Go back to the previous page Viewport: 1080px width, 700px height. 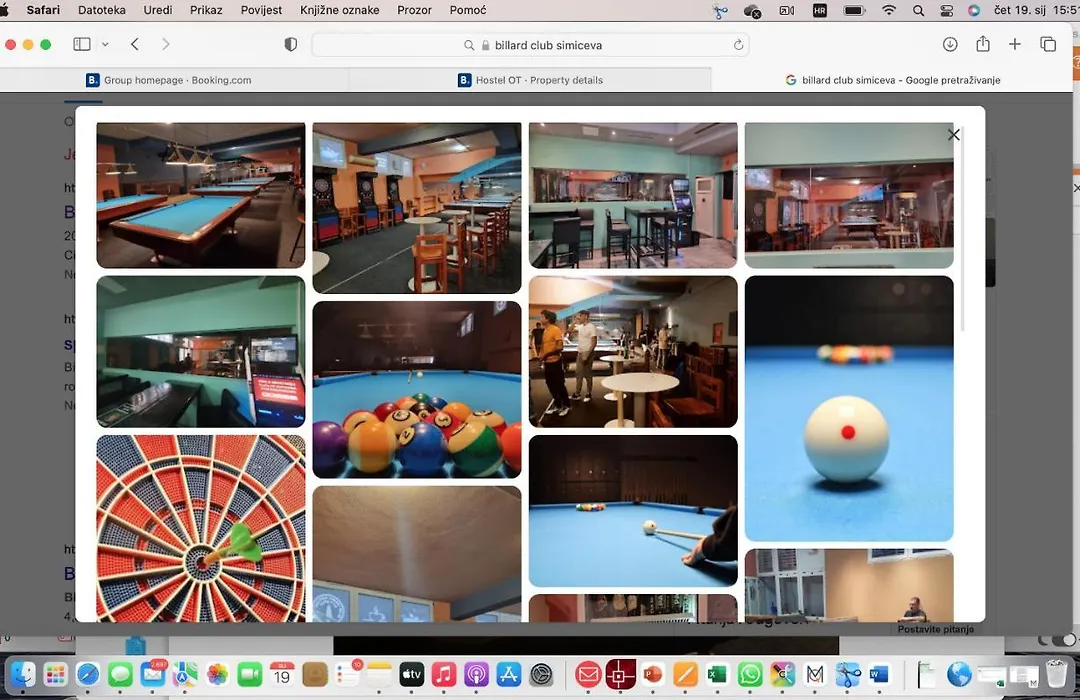click(x=135, y=44)
